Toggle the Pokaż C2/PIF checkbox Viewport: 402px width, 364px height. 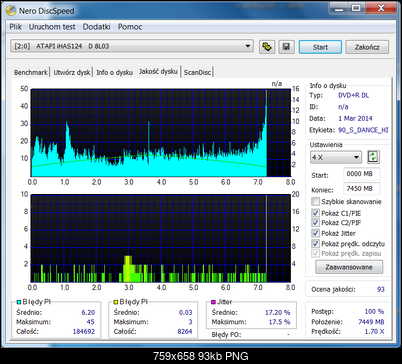click(x=315, y=222)
